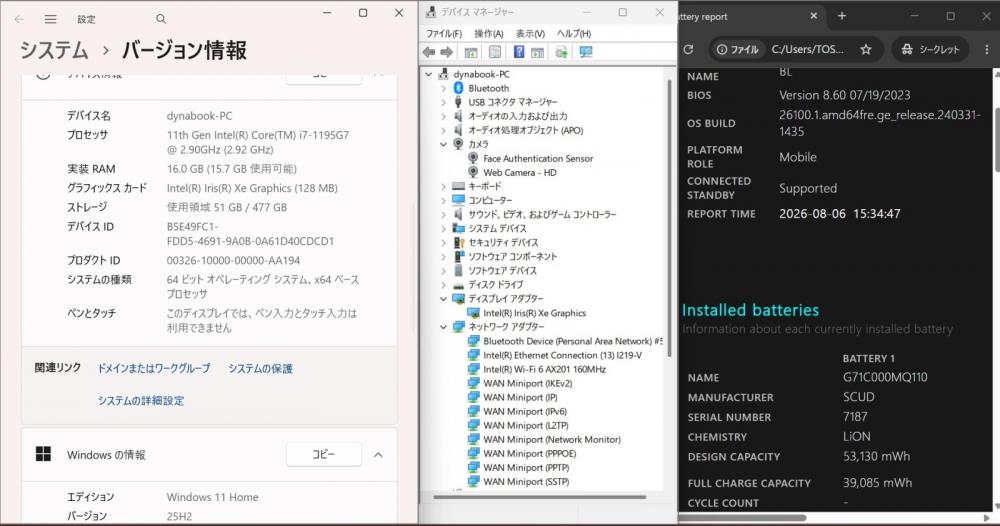The height and width of the screenshot is (526, 1000).
Task: Open a new browser tab with plus
Action: point(842,16)
